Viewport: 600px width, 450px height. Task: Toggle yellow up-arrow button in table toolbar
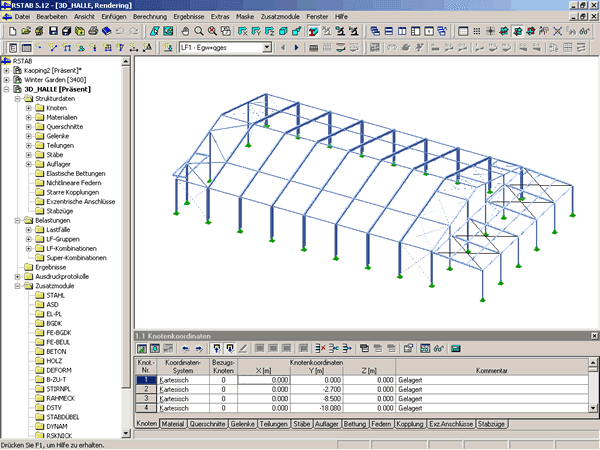(x=217, y=349)
